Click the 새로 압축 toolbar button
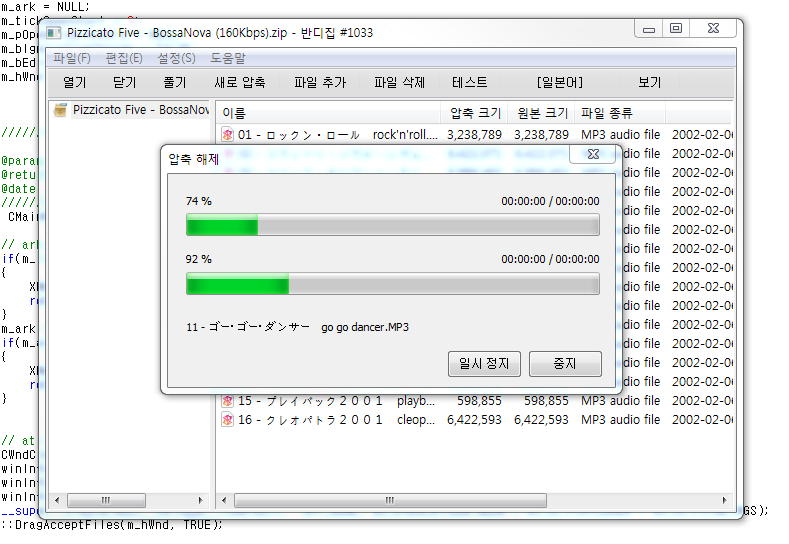The height and width of the screenshot is (544, 789). [240, 83]
